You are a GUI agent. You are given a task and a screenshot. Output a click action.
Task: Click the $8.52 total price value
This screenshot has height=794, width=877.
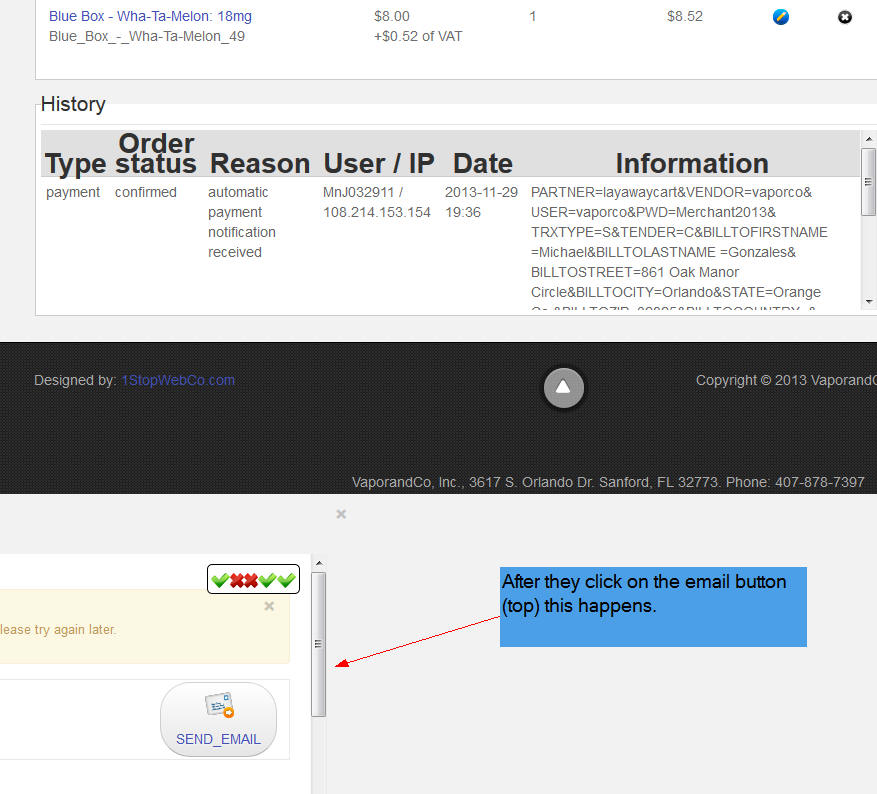point(685,16)
